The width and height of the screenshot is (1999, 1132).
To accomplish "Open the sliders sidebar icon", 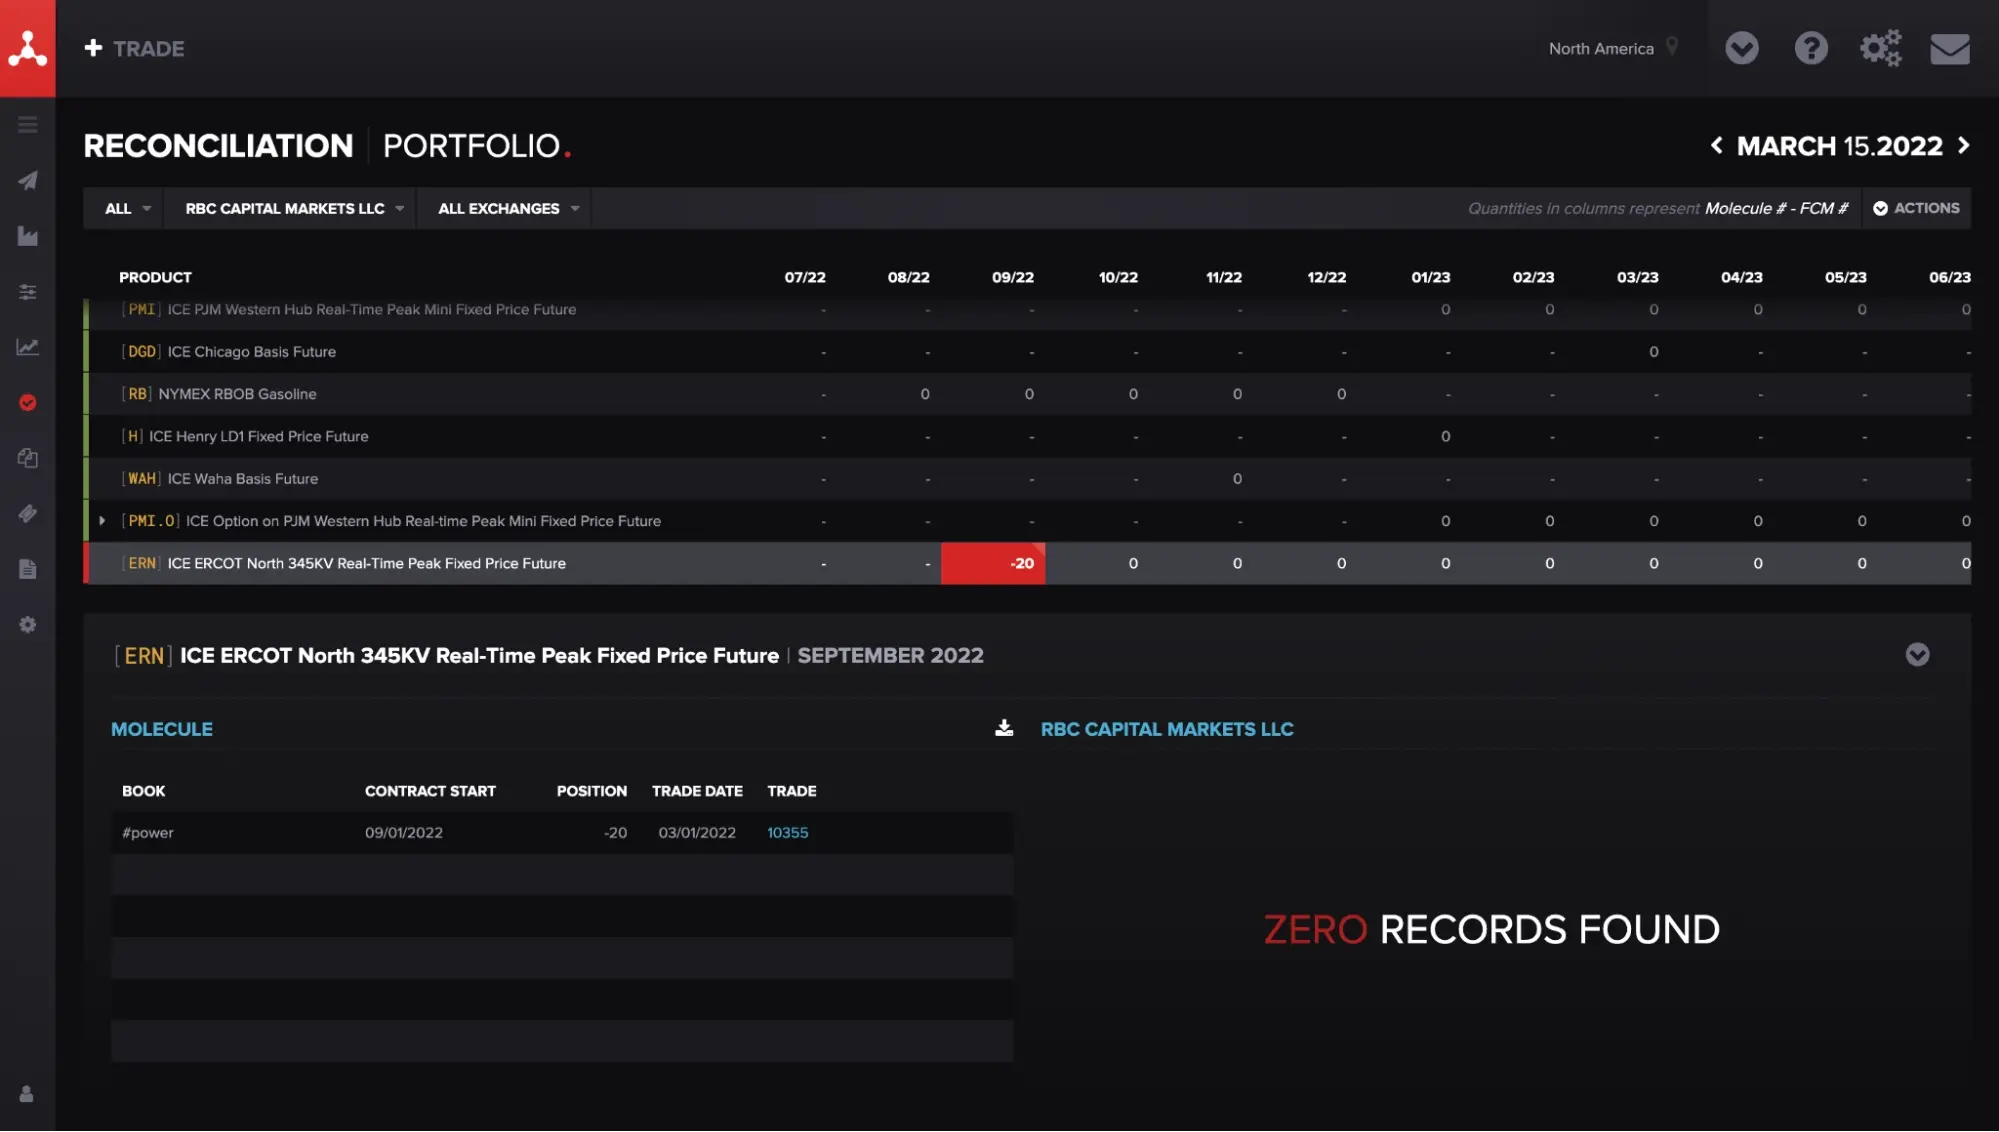I will (x=28, y=292).
